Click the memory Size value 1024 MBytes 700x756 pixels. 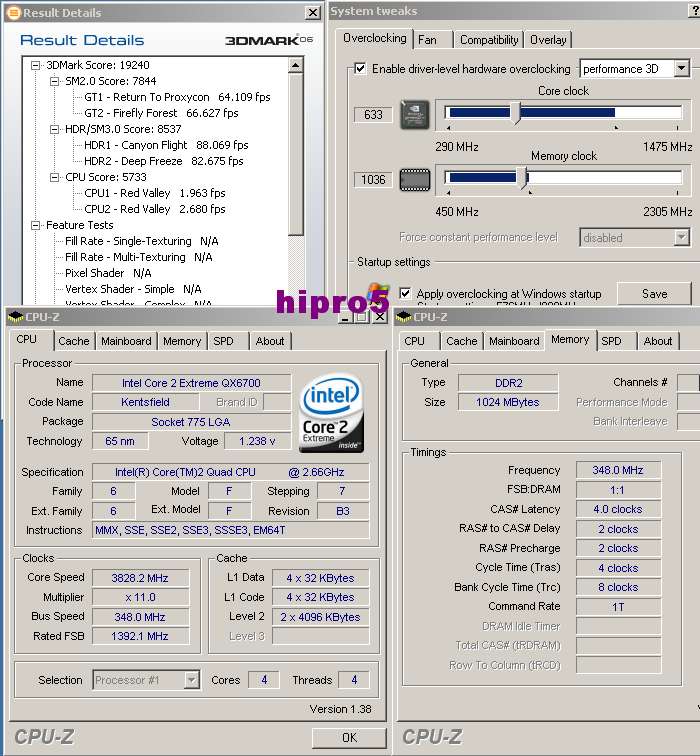[x=508, y=402]
